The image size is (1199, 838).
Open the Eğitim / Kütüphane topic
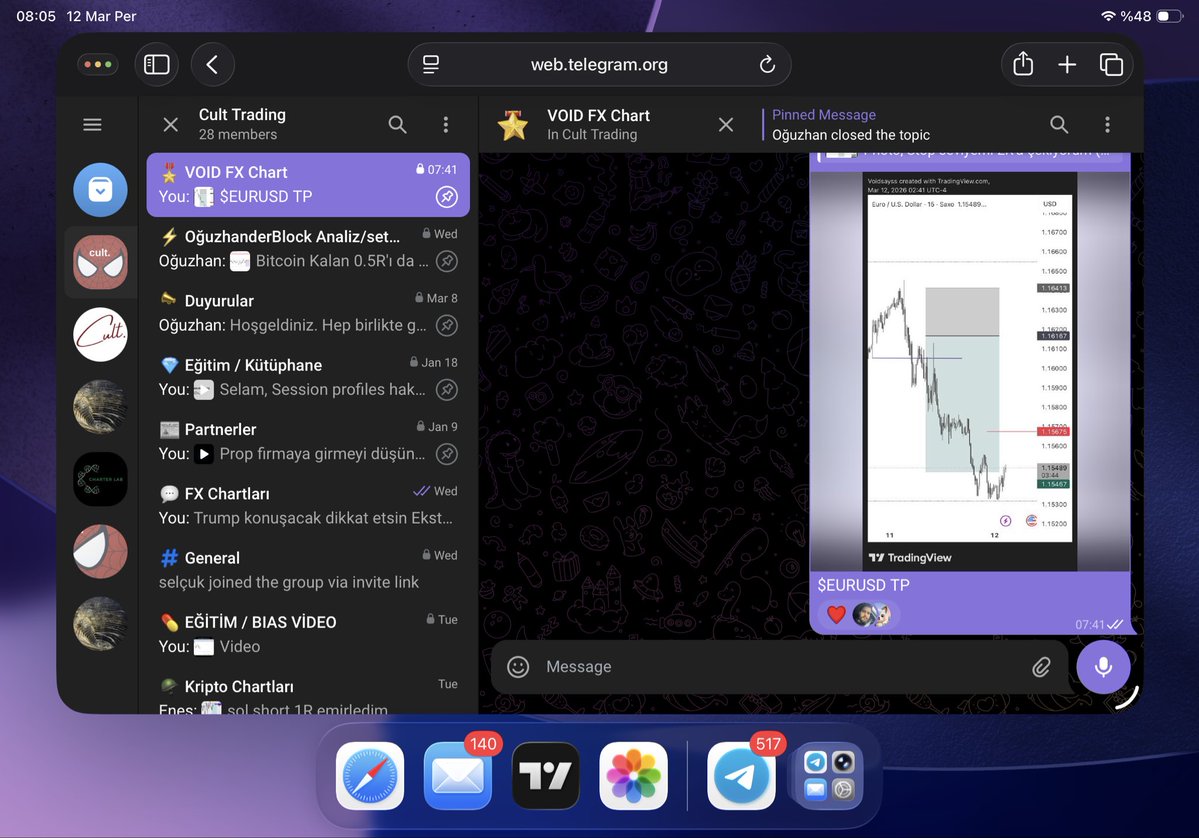tap(308, 378)
